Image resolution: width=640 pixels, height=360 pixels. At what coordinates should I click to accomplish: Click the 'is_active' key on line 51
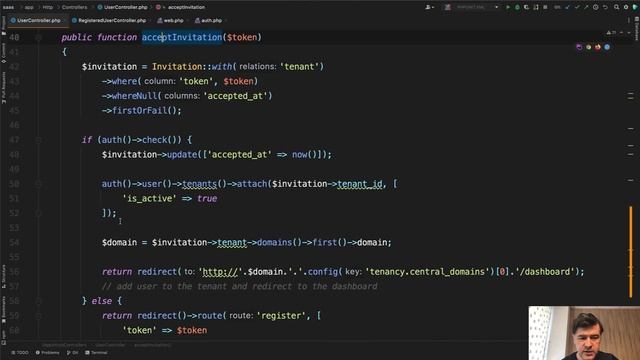click(149, 198)
